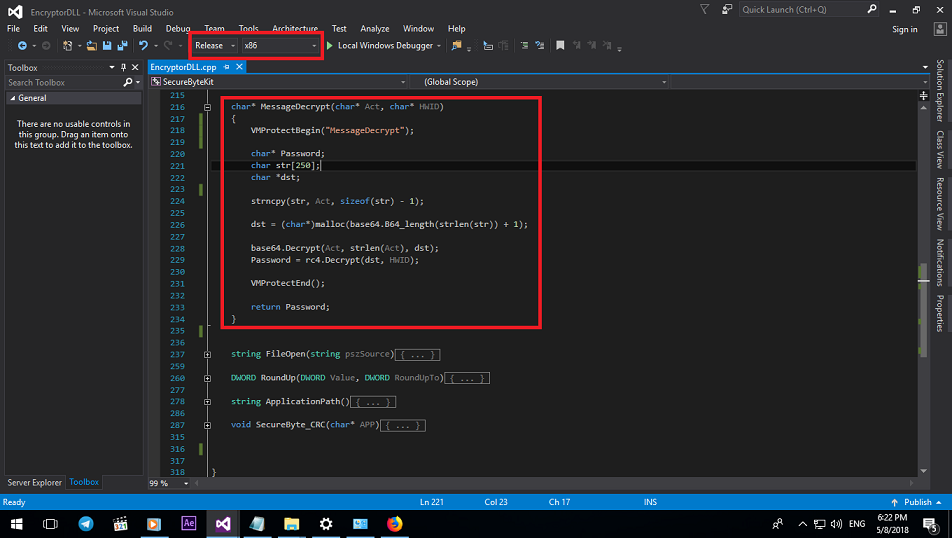The height and width of the screenshot is (538, 952).
Task: Click the Save file icon
Action: pos(107,46)
